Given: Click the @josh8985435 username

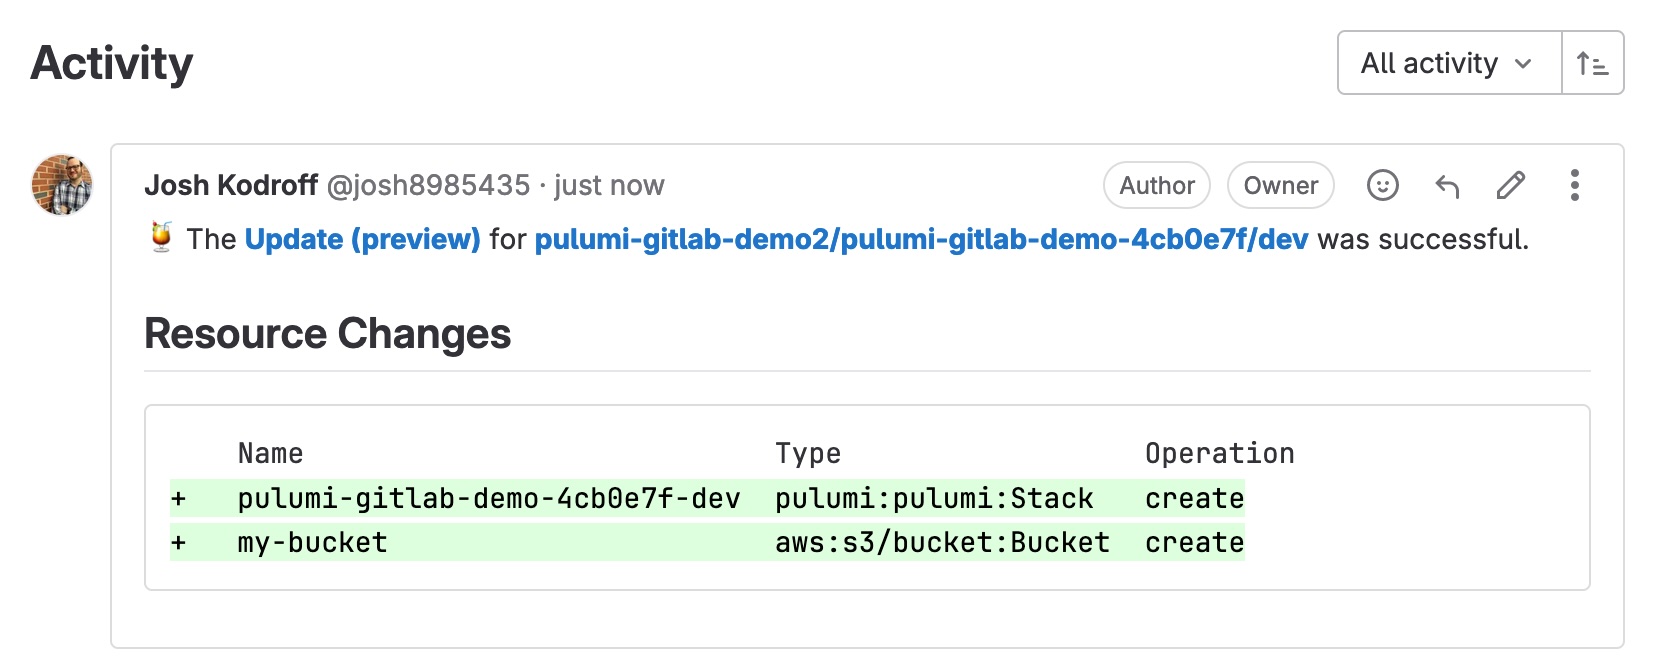Looking at the screenshot, I should [x=428, y=185].
